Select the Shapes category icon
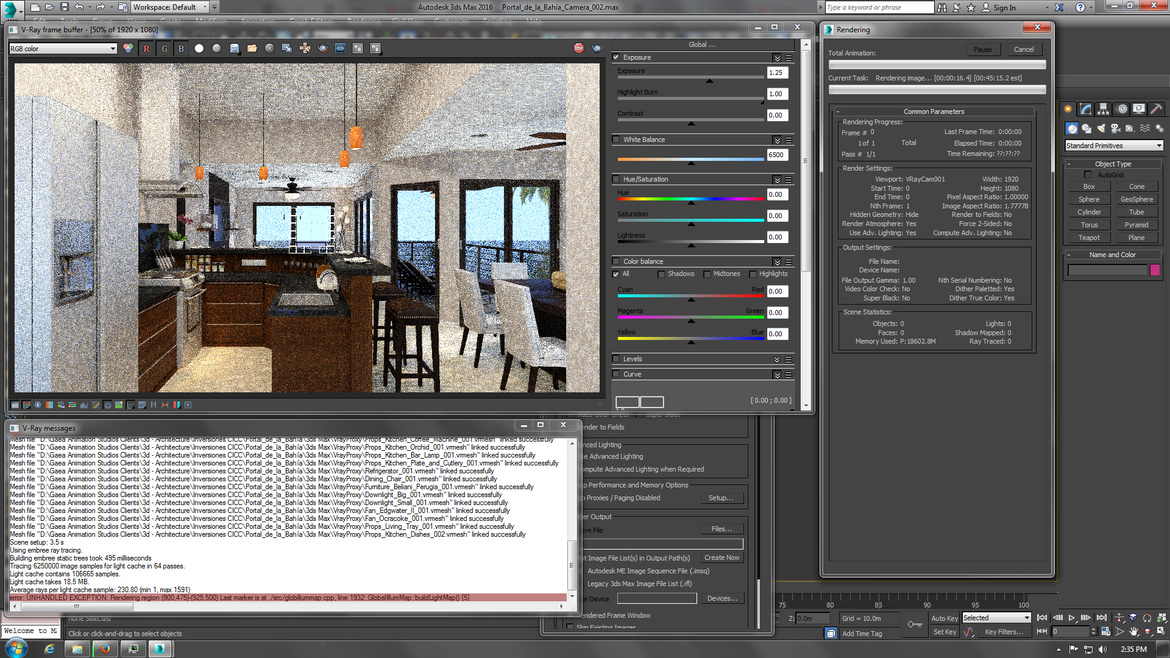1170x658 pixels. pyautogui.click(x=1087, y=128)
